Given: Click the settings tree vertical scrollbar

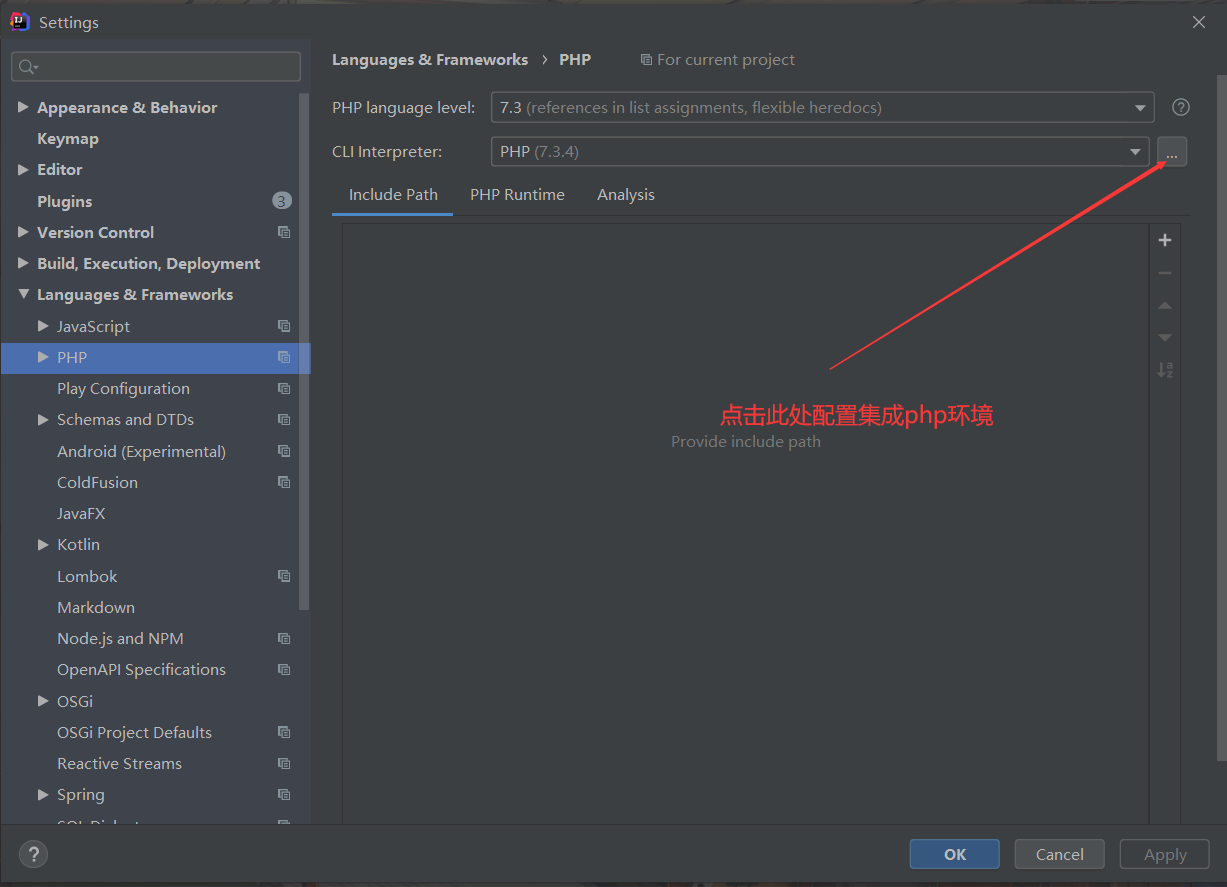Looking at the screenshot, I should click(305, 350).
